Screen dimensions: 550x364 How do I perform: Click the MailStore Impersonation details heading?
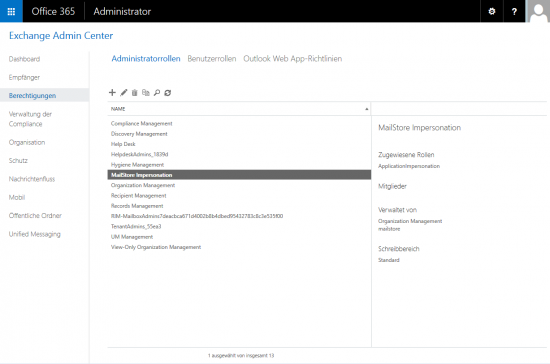coord(420,128)
